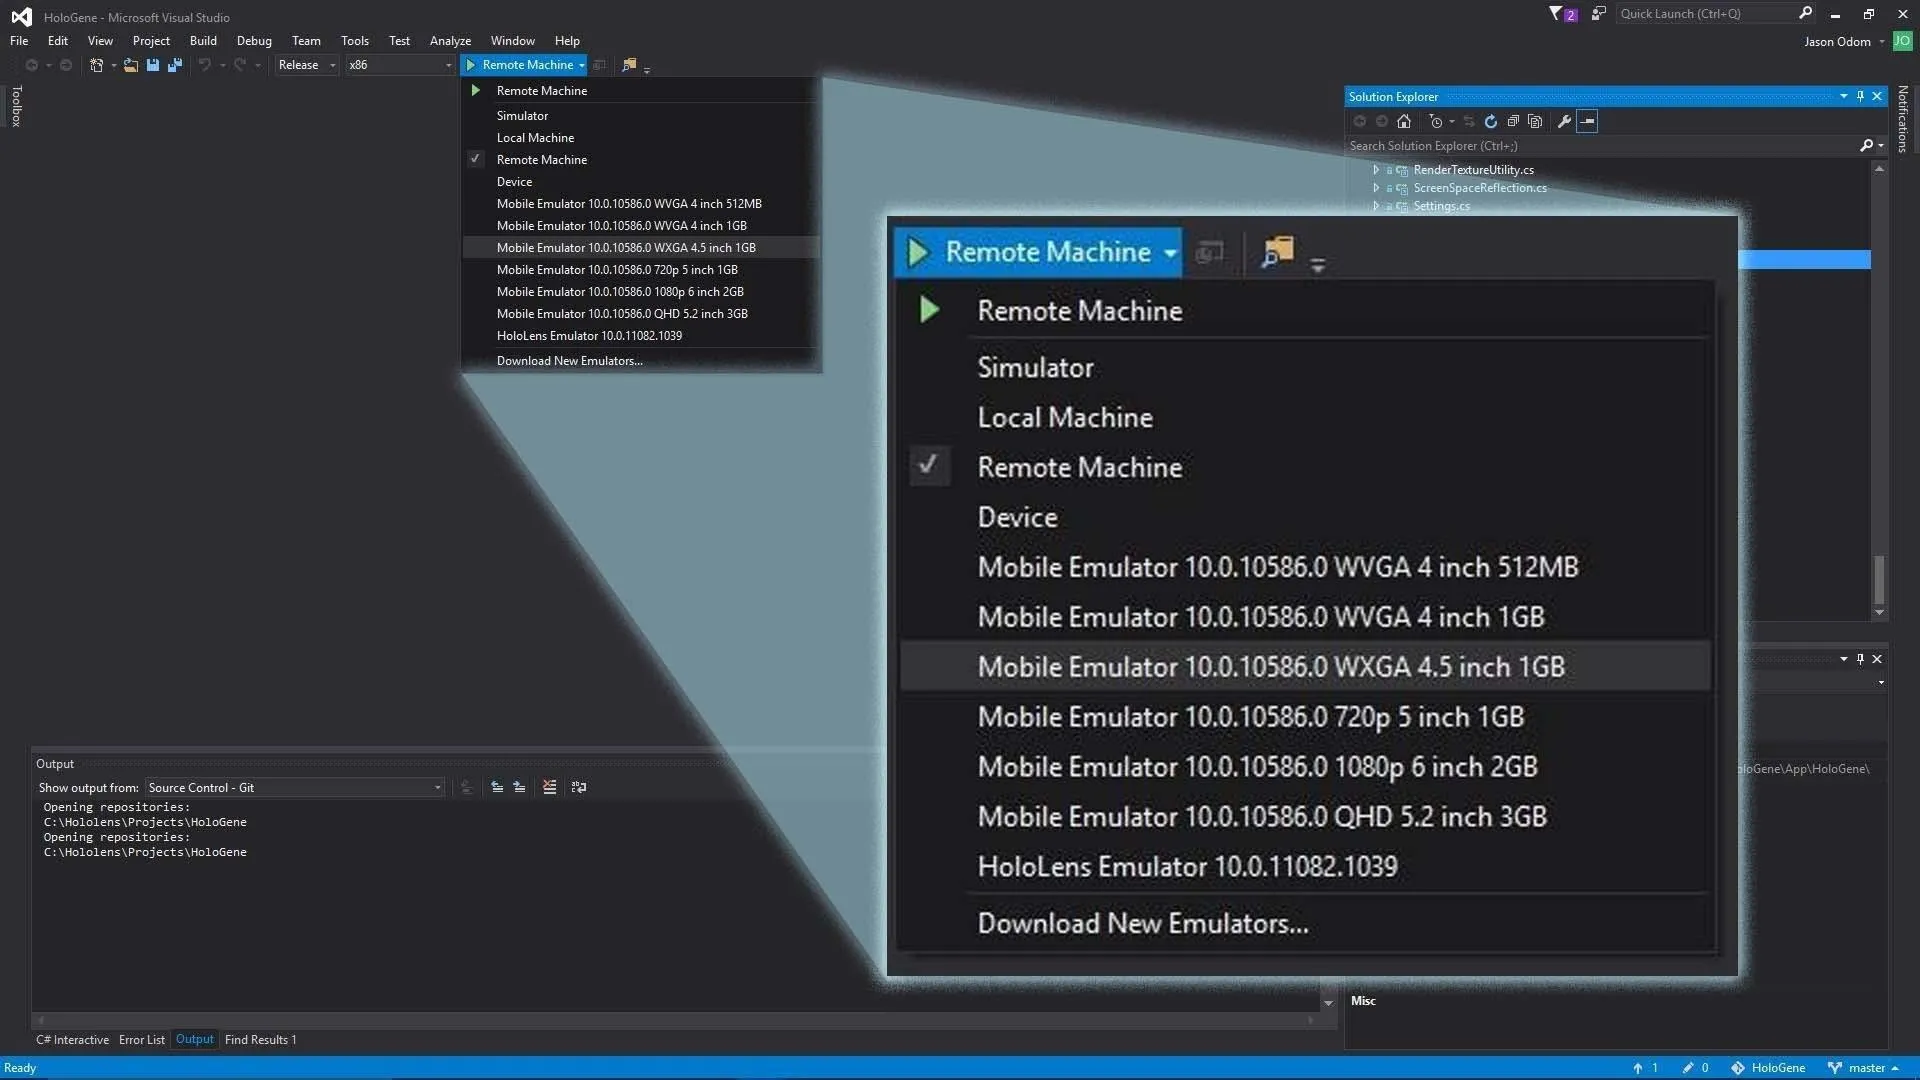Toggle auto-hide pin on Solution Explorer

point(1860,96)
